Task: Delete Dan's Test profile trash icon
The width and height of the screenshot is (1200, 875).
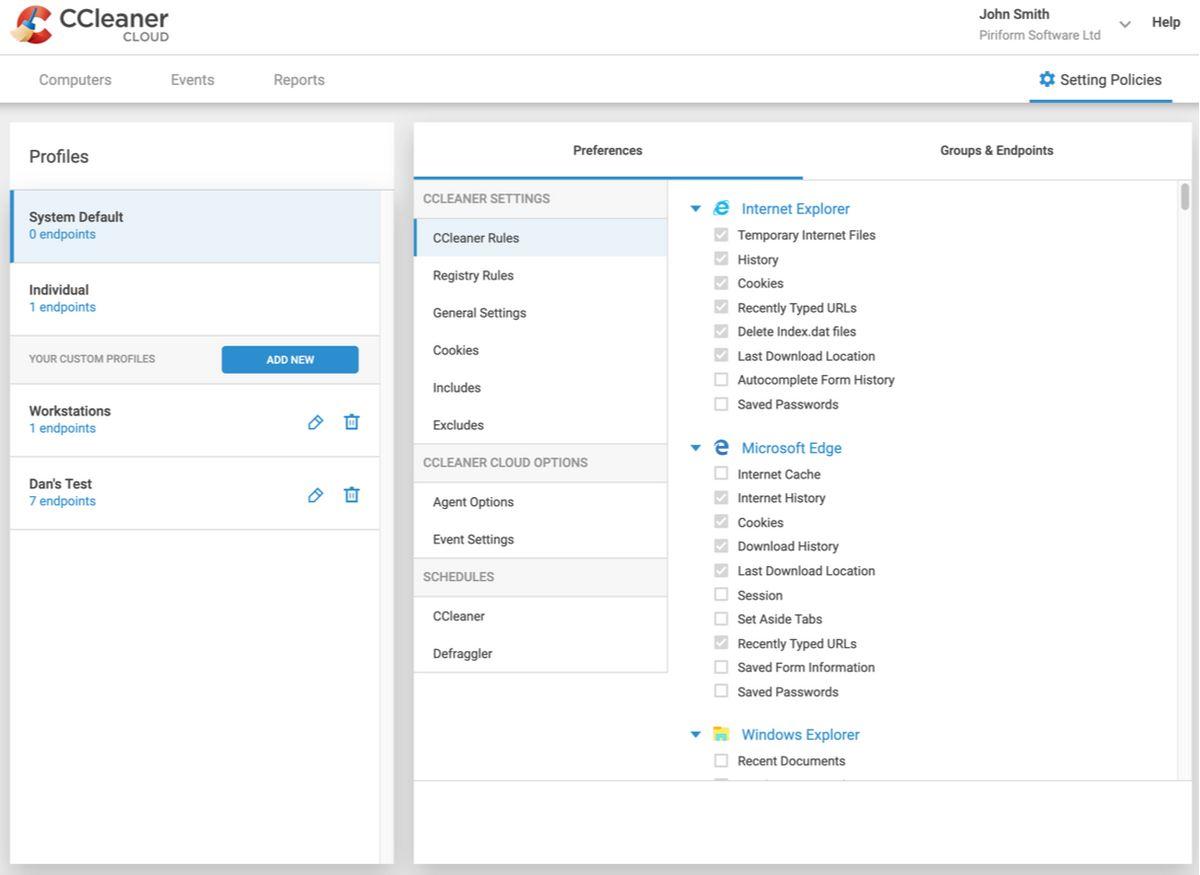Action: [x=351, y=495]
